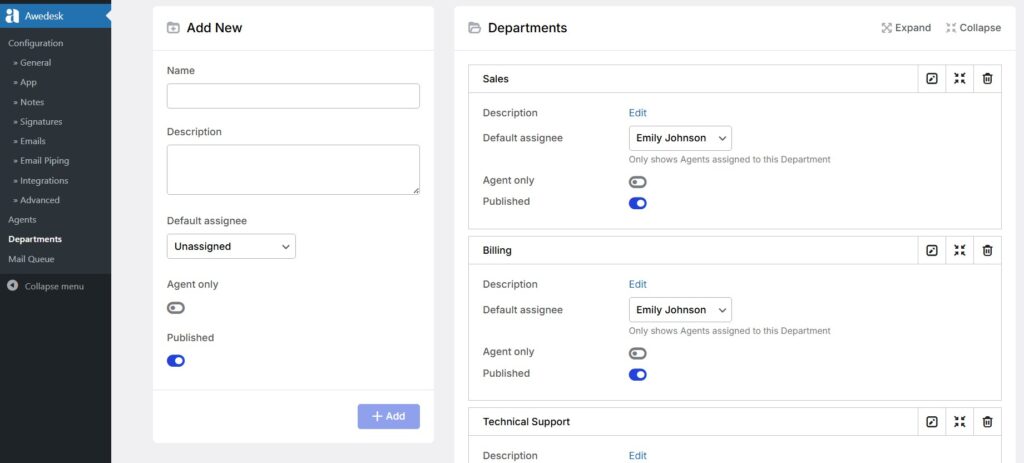1024x463 pixels.
Task: Open the Unassigned default assignee dropdown
Action: coord(231,246)
